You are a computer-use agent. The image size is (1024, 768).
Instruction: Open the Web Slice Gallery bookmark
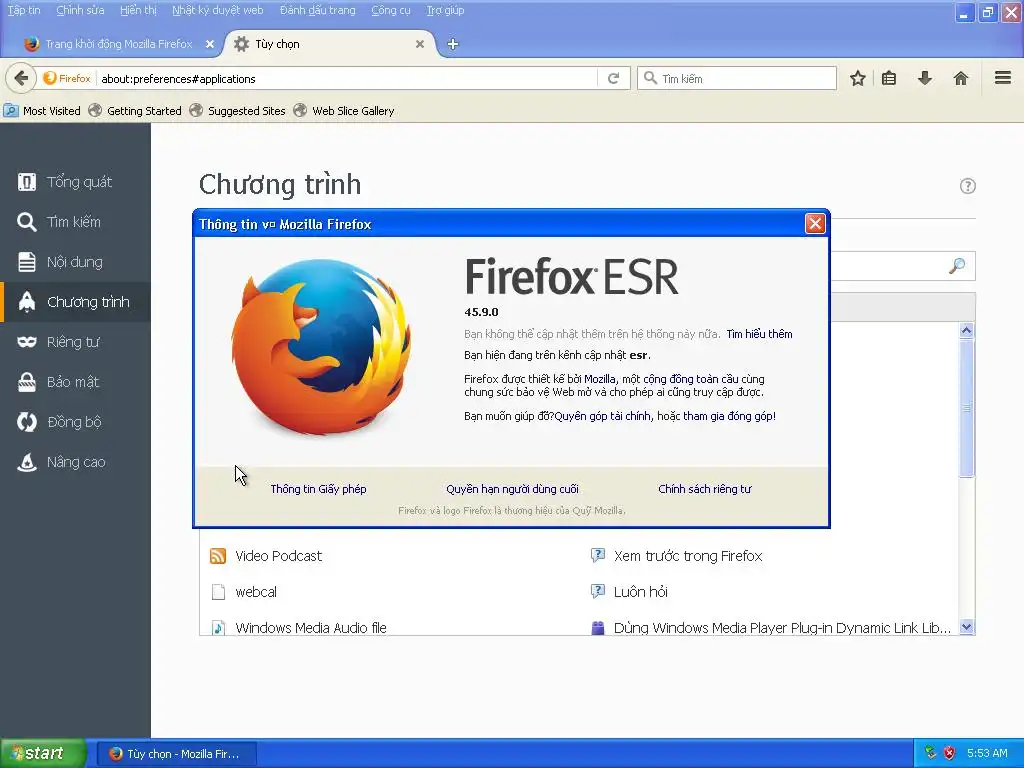(344, 111)
